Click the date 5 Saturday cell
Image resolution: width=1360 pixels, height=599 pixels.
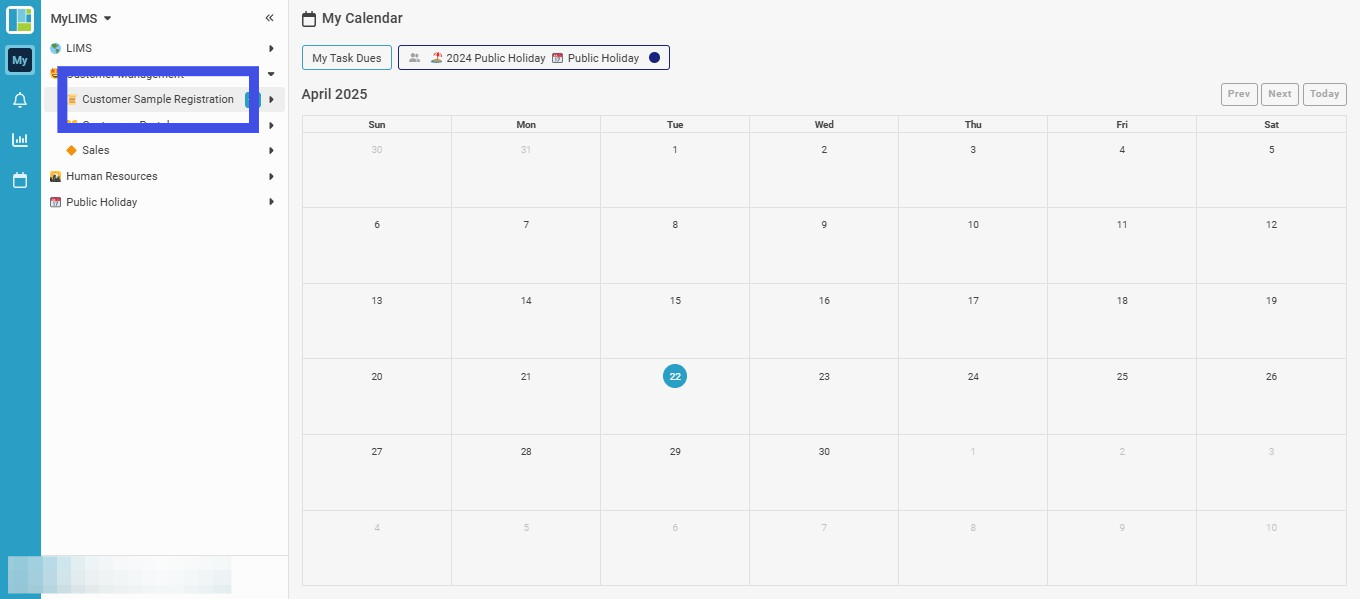[x=1271, y=170]
